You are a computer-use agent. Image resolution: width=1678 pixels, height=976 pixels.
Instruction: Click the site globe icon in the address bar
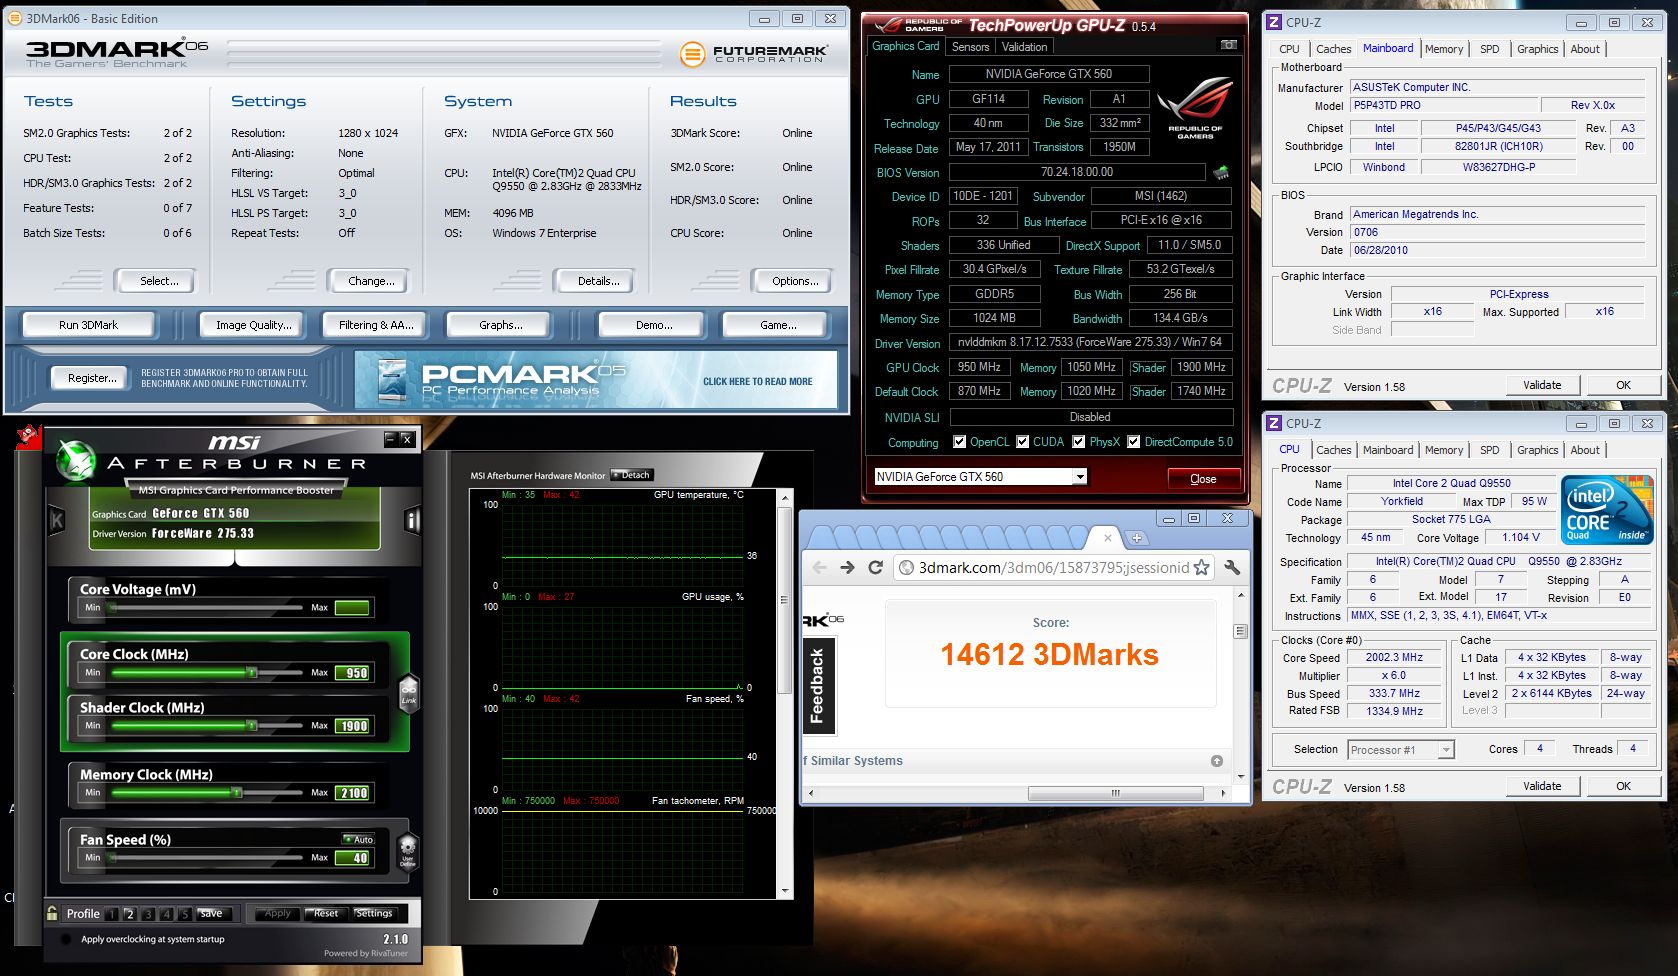pyautogui.click(x=907, y=567)
